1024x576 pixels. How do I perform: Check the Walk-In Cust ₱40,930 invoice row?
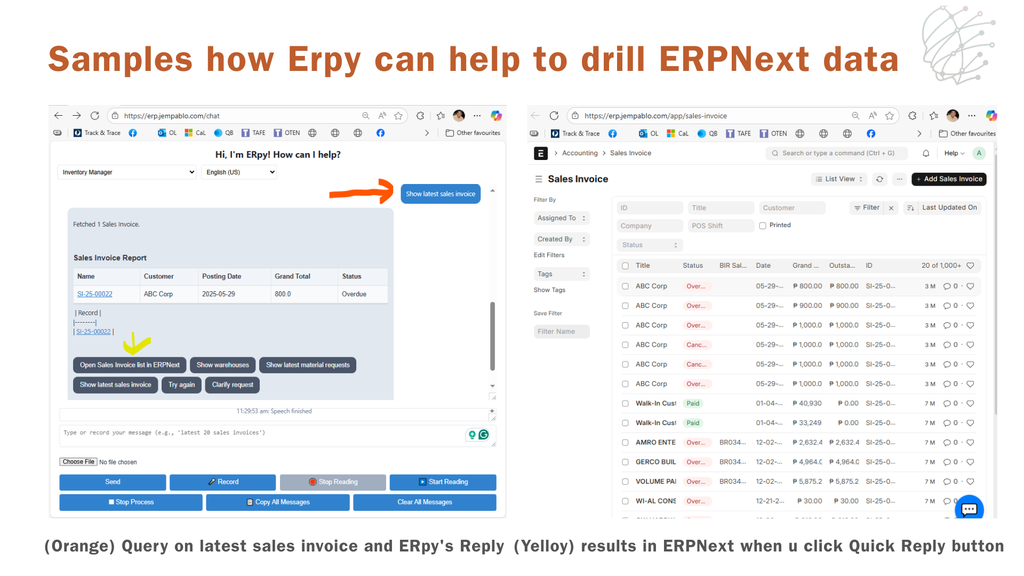click(626, 404)
